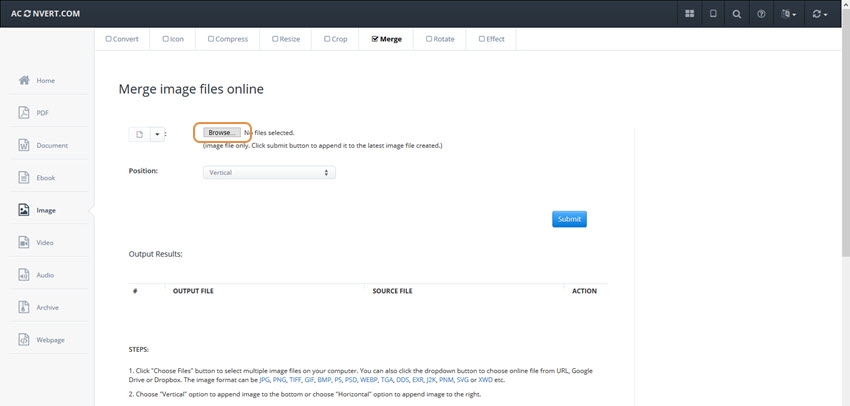The width and height of the screenshot is (850, 406).
Task: Select the Convert option tab
Action: [x=121, y=39]
